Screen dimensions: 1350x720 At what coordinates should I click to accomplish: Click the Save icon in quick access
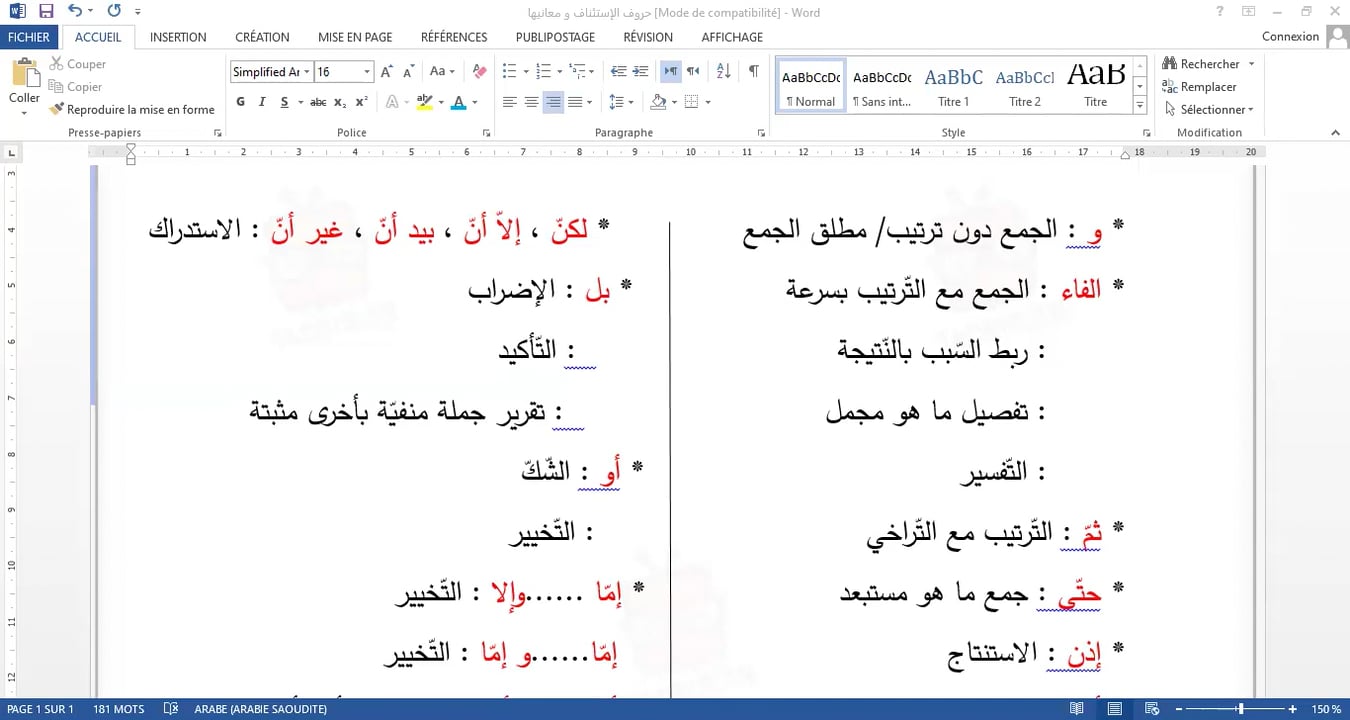46,11
